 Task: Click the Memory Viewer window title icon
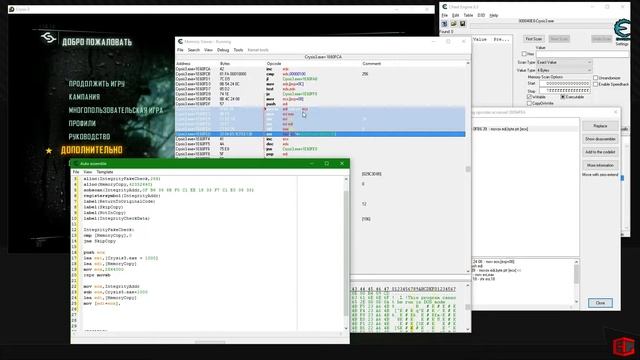(x=180, y=42)
